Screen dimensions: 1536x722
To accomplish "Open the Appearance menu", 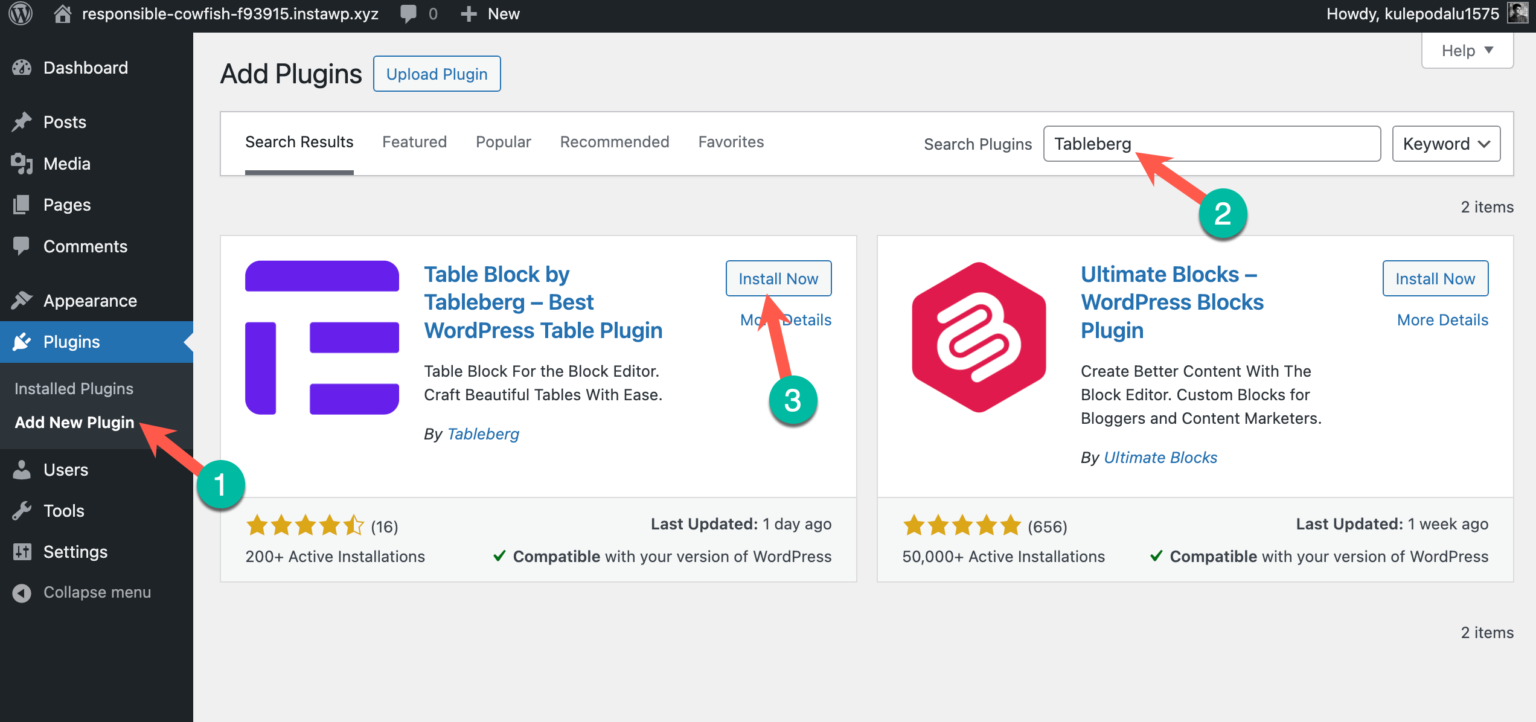I will pos(88,300).
